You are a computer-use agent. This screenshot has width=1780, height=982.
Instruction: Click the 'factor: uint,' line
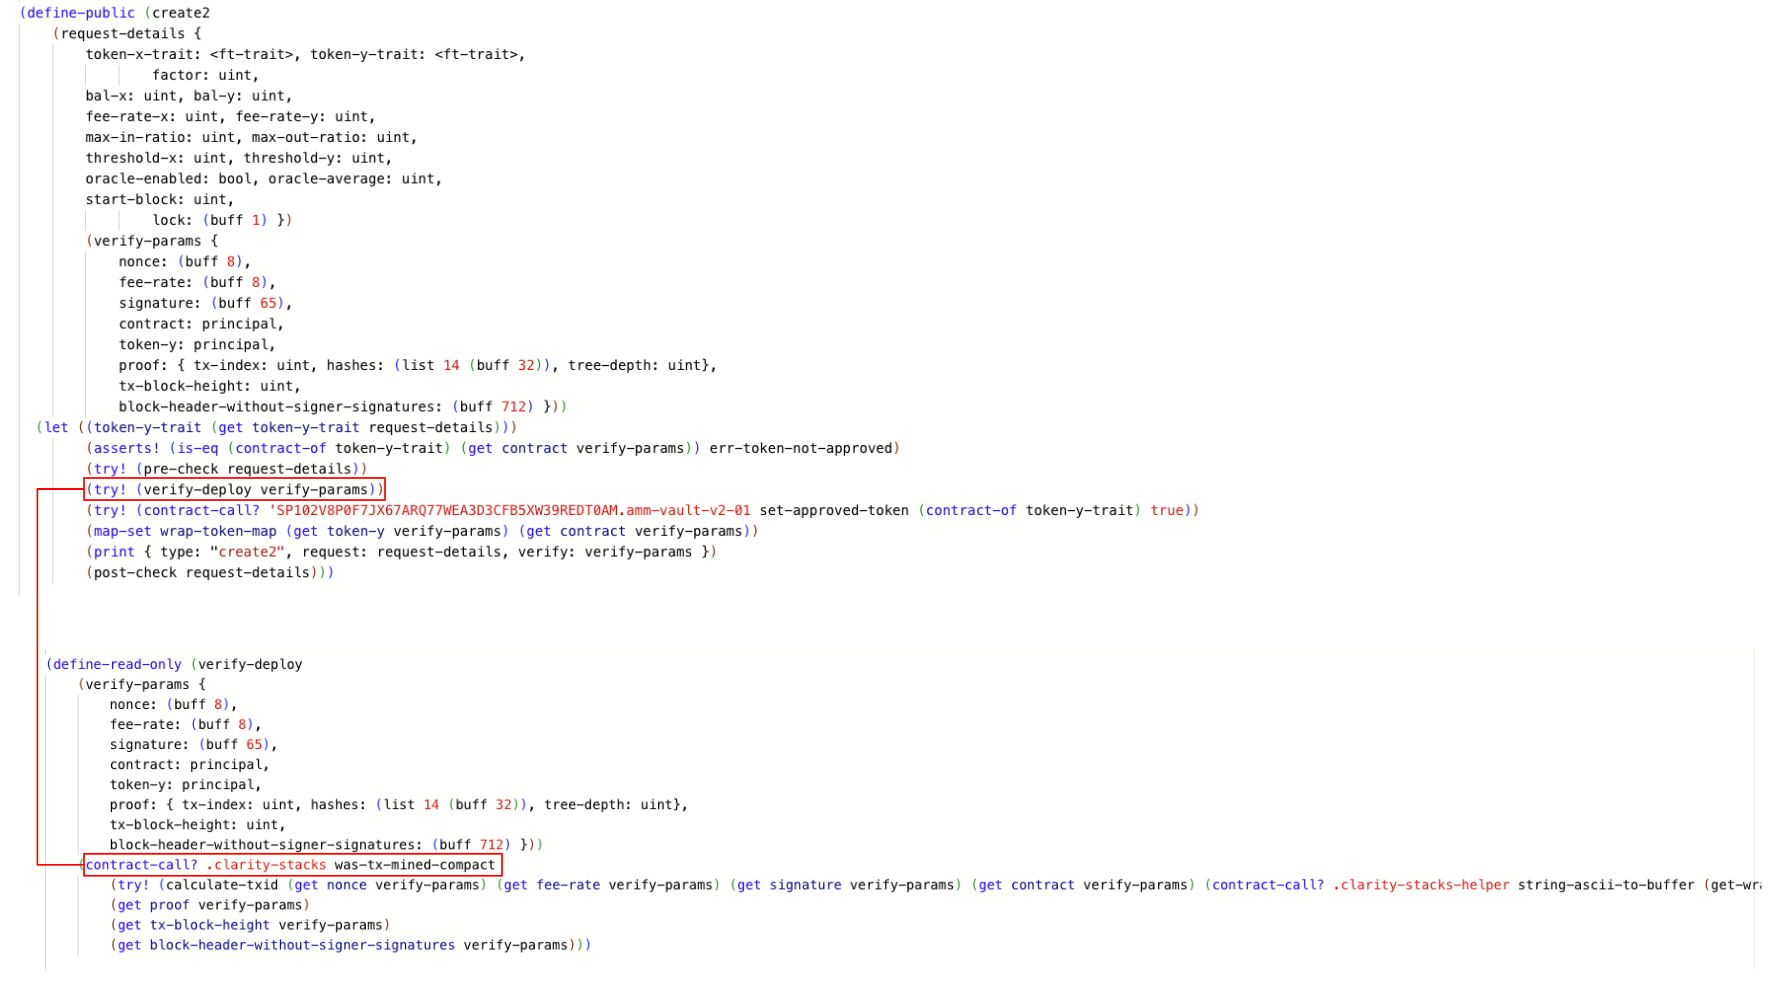(205, 75)
